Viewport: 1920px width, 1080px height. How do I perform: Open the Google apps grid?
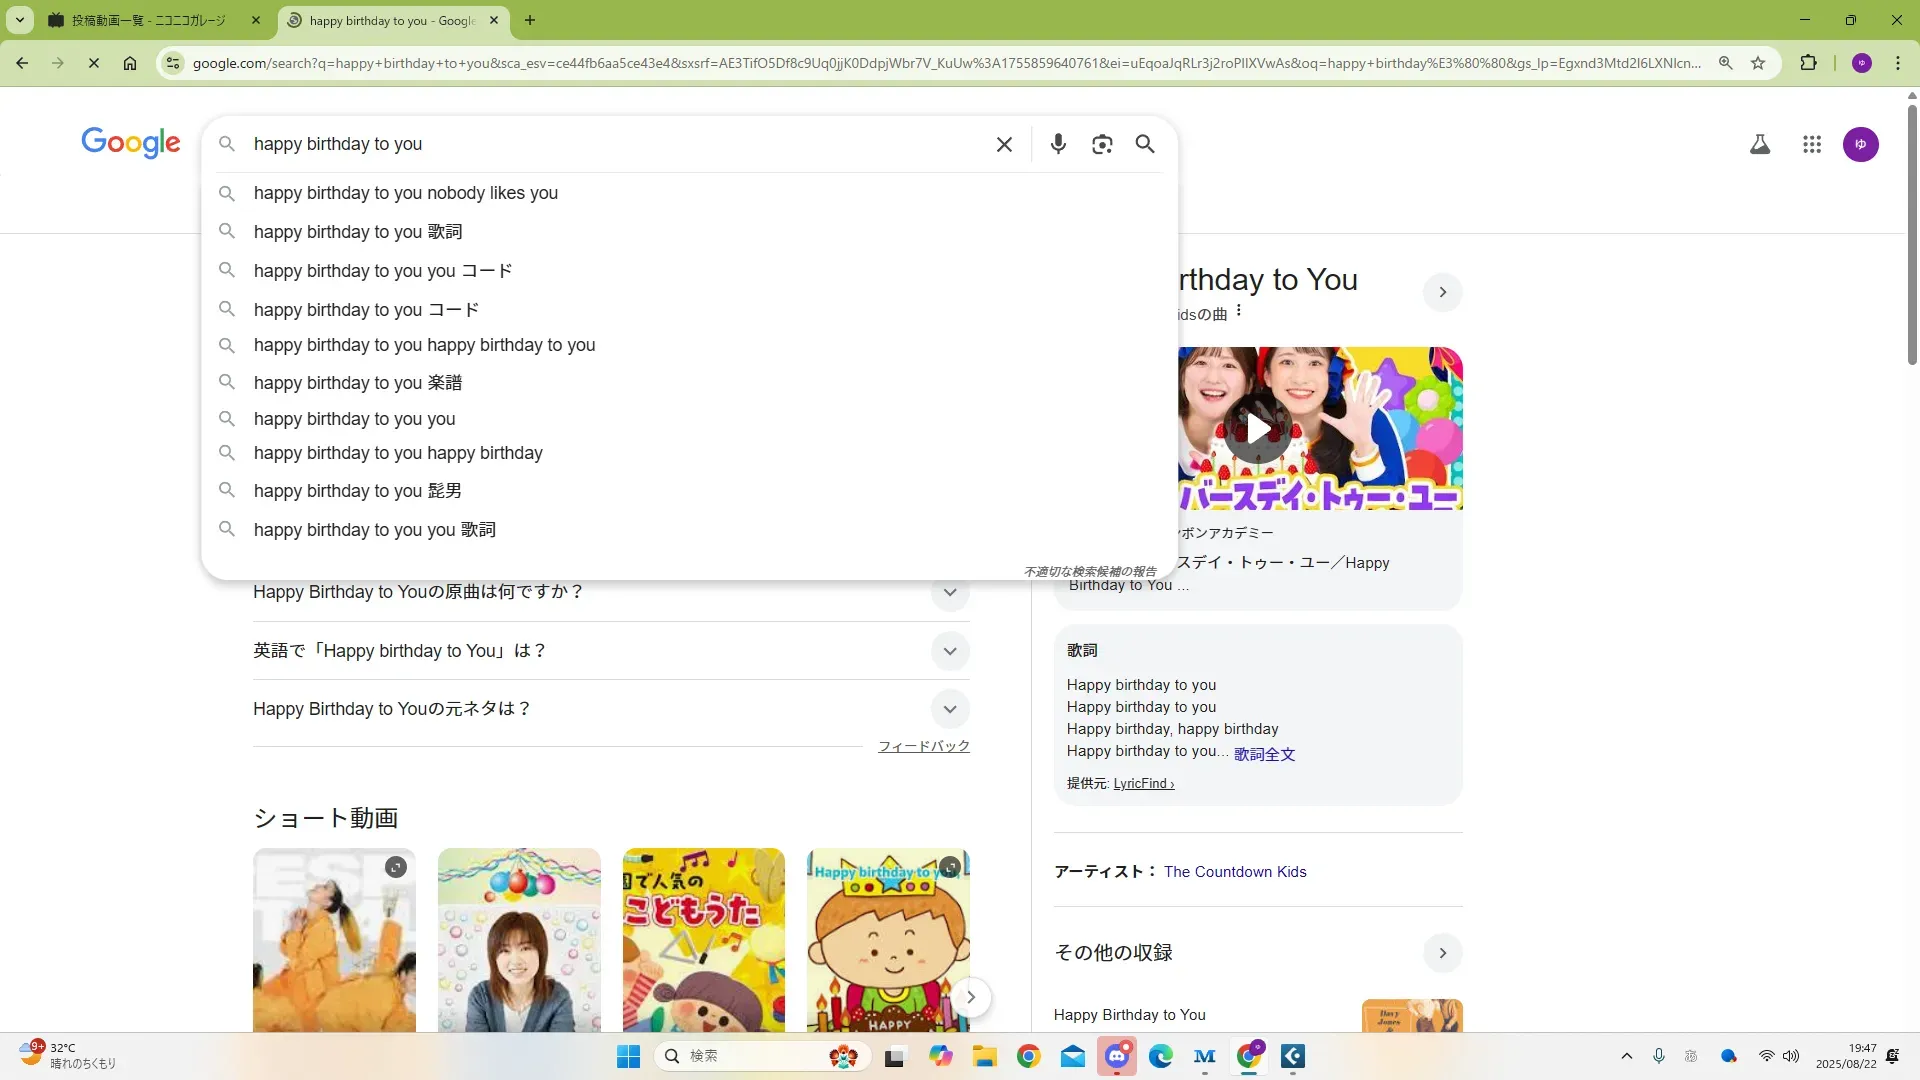[x=1811, y=144]
